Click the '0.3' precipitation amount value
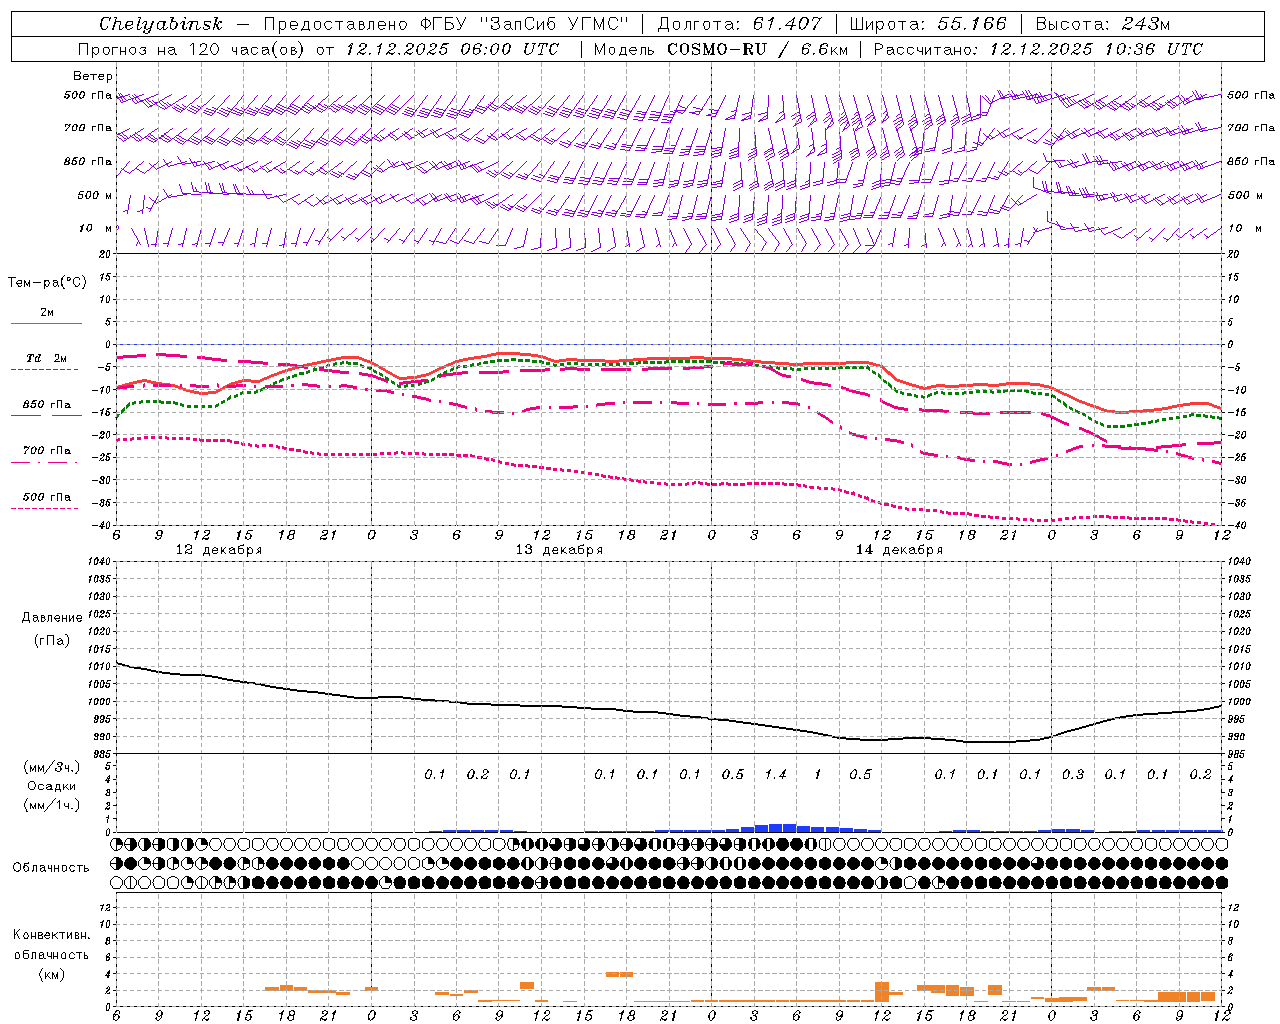 coord(1073,775)
